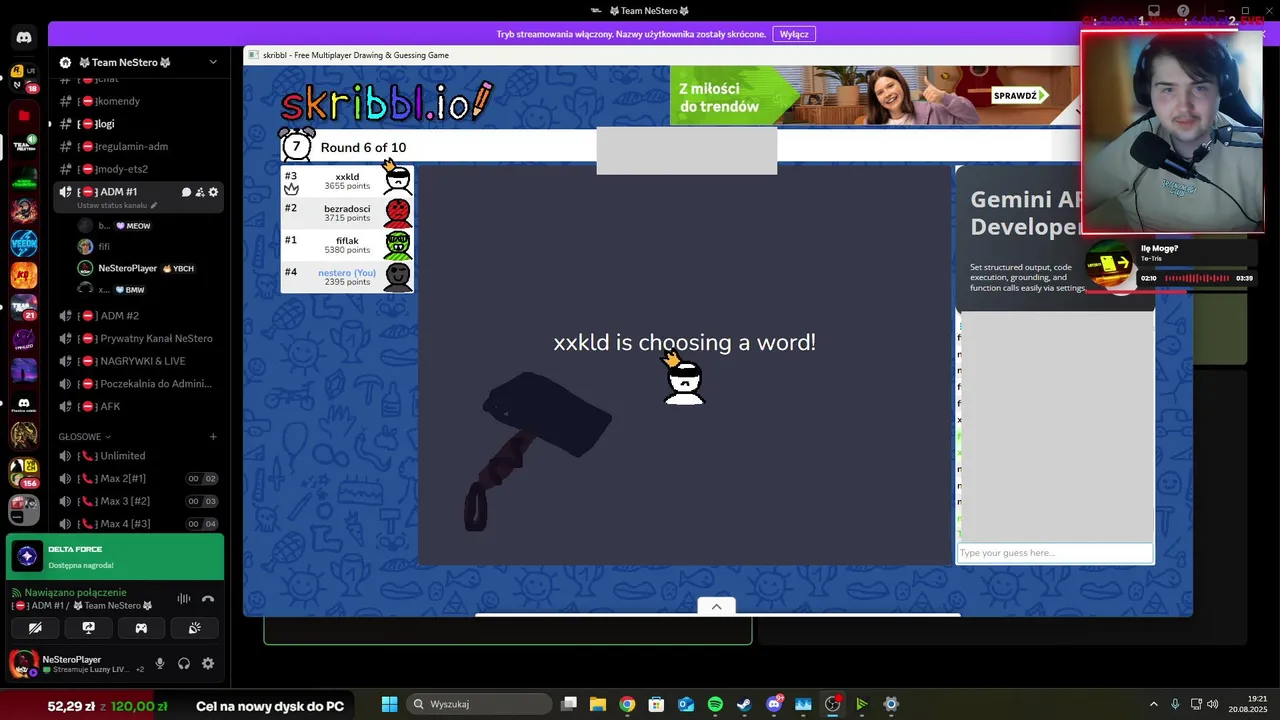Open the regulamin-adm channel

[x=138, y=146]
